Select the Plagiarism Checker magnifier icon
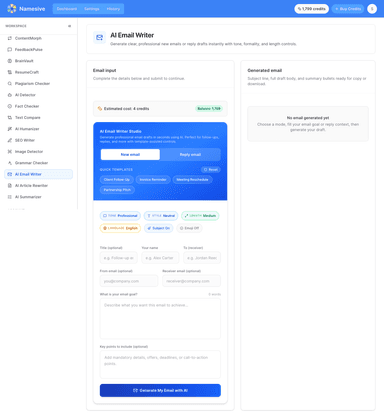The image size is (384, 417). click(x=10, y=84)
